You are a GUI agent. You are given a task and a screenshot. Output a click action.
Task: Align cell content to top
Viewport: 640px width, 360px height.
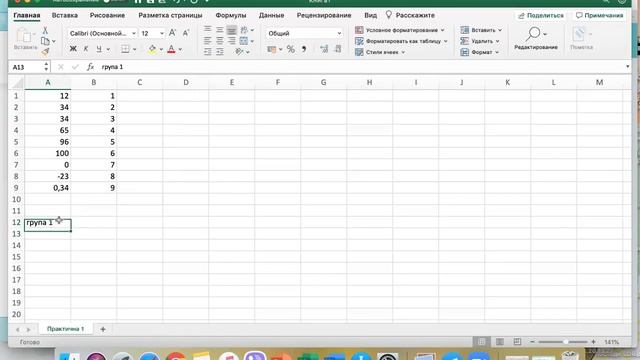coord(208,29)
